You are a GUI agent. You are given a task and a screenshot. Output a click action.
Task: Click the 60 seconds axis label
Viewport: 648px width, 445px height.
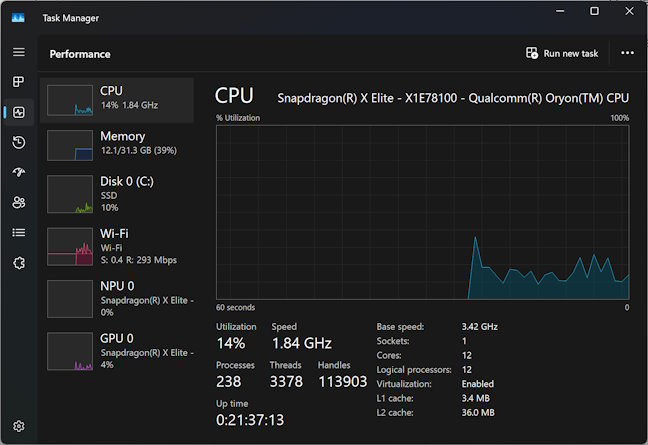(x=235, y=307)
